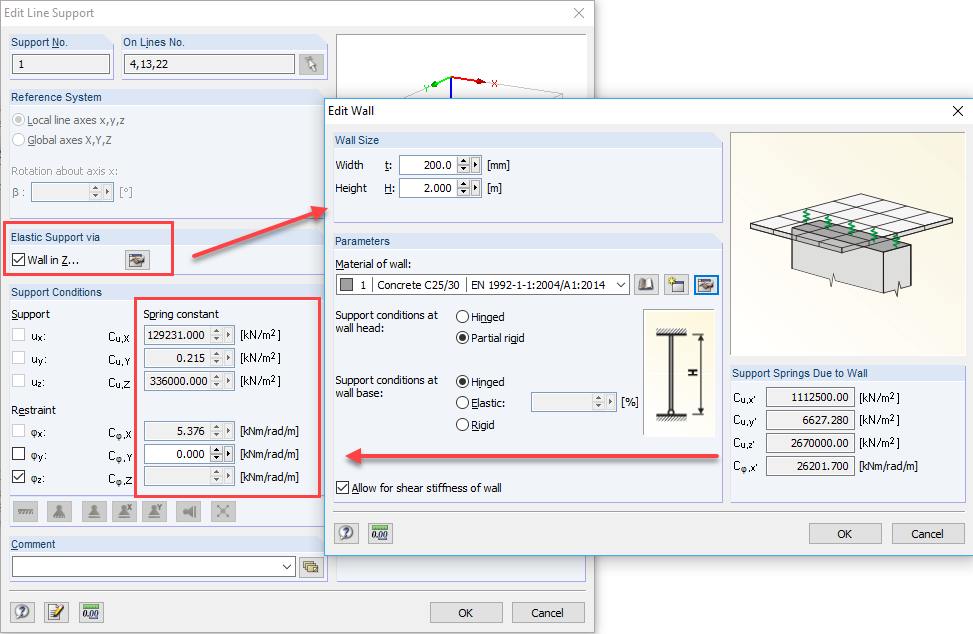The image size is (973, 634).
Task: Click the On Lines No. field containing 4,13,22
Action: coord(209,64)
